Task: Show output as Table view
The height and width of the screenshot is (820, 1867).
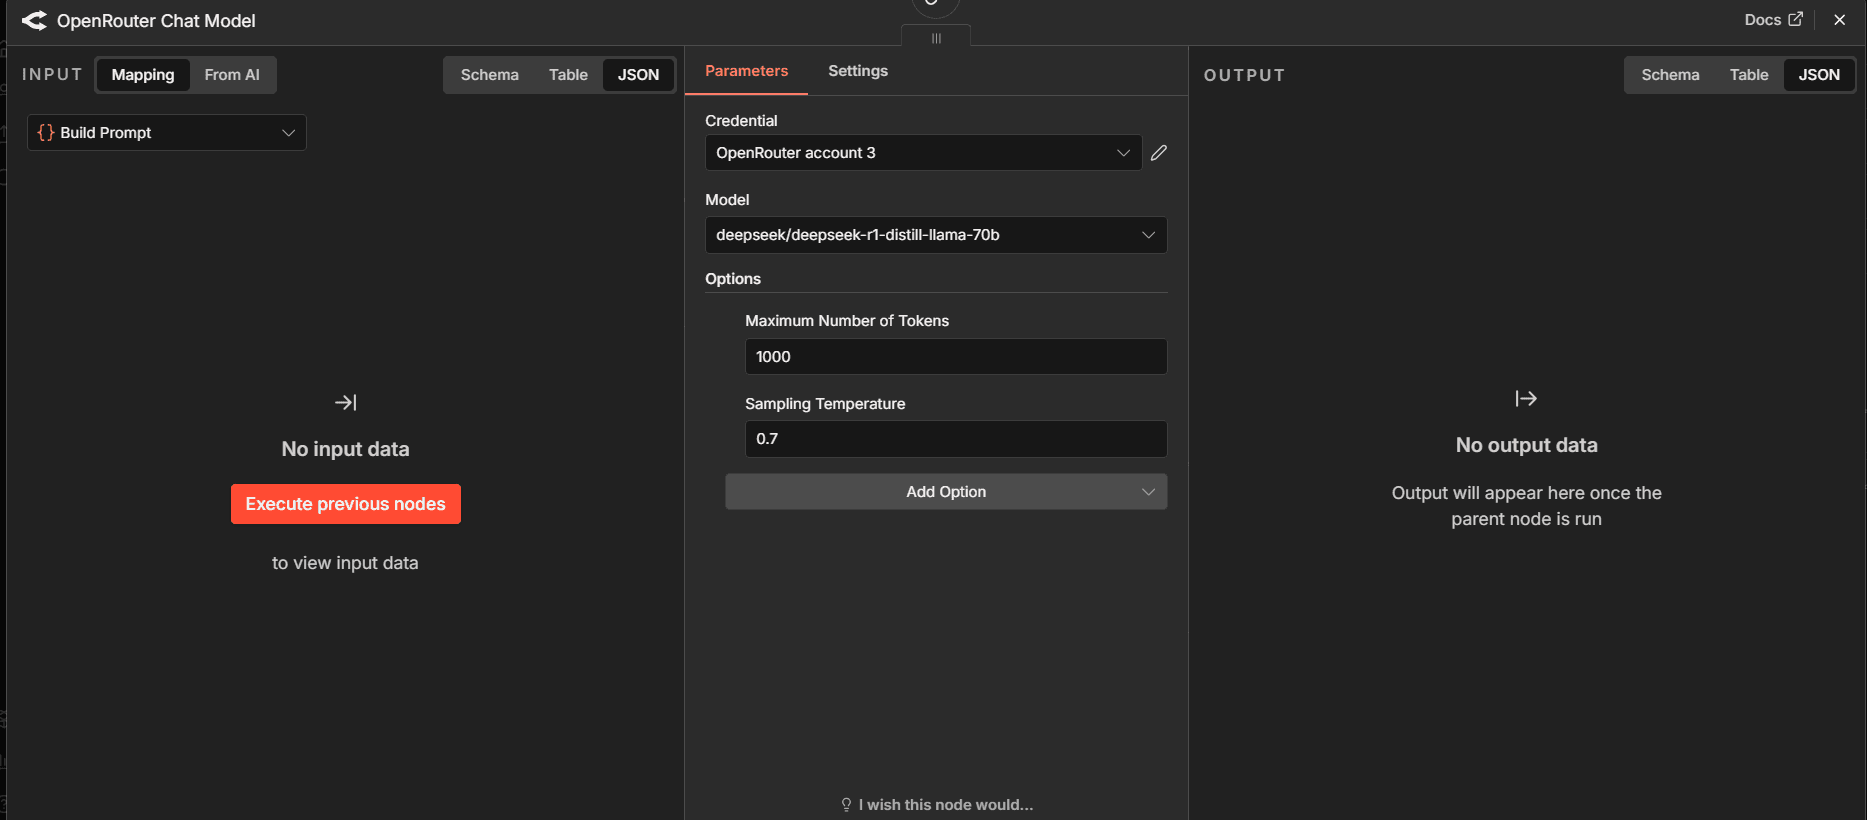Action: (1749, 75)
